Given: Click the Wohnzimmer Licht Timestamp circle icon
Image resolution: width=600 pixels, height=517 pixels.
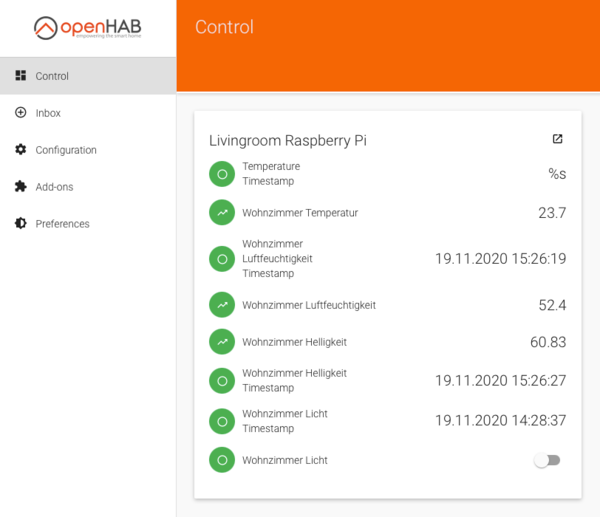Looking at the screenshot, I should [222, 421].
